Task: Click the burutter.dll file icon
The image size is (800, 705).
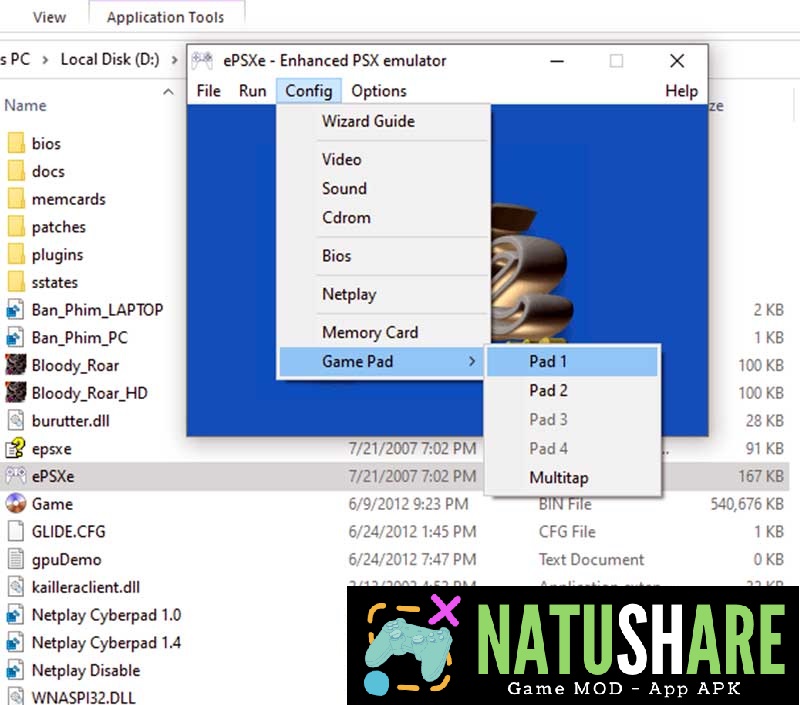Action: pyautogui.click(x=16, y=420)
